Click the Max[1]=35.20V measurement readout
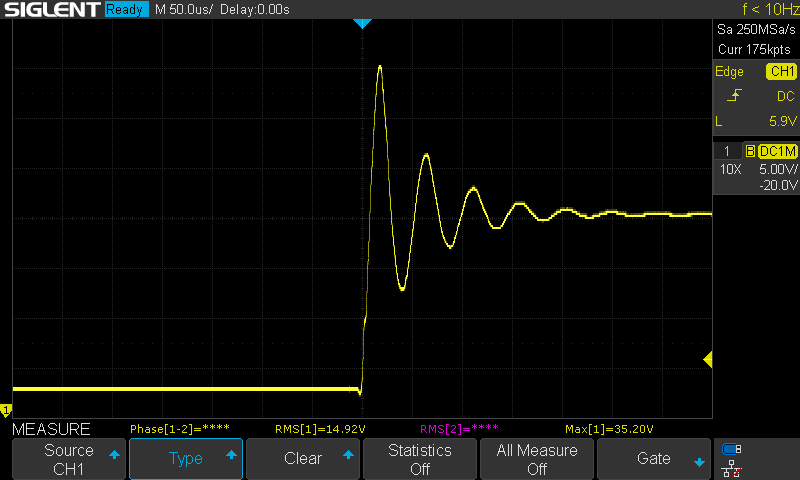This screenshot has width=800, height=480. [x=608, y=429]
